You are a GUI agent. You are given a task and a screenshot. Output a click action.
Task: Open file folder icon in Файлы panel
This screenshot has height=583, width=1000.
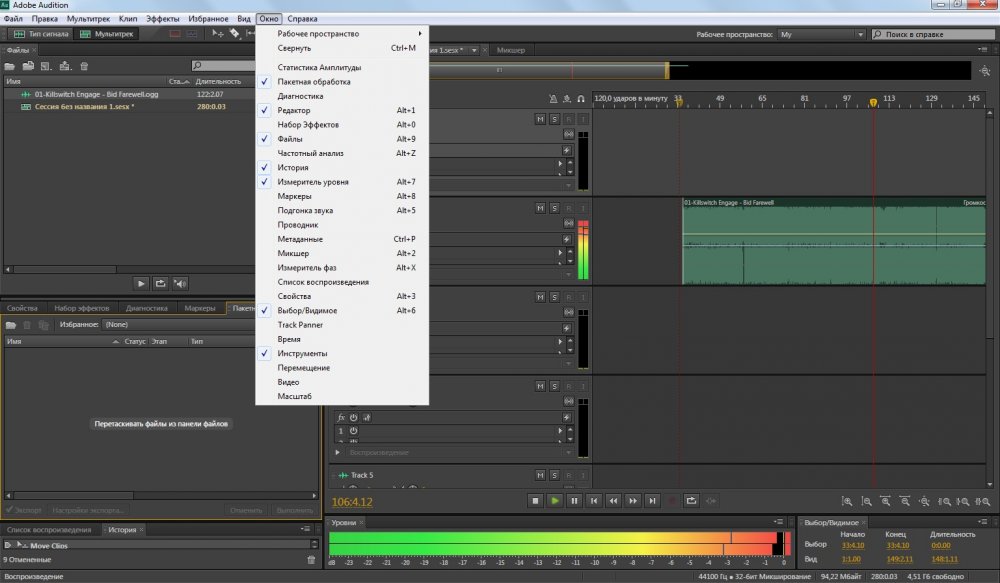tap(10, 66)
